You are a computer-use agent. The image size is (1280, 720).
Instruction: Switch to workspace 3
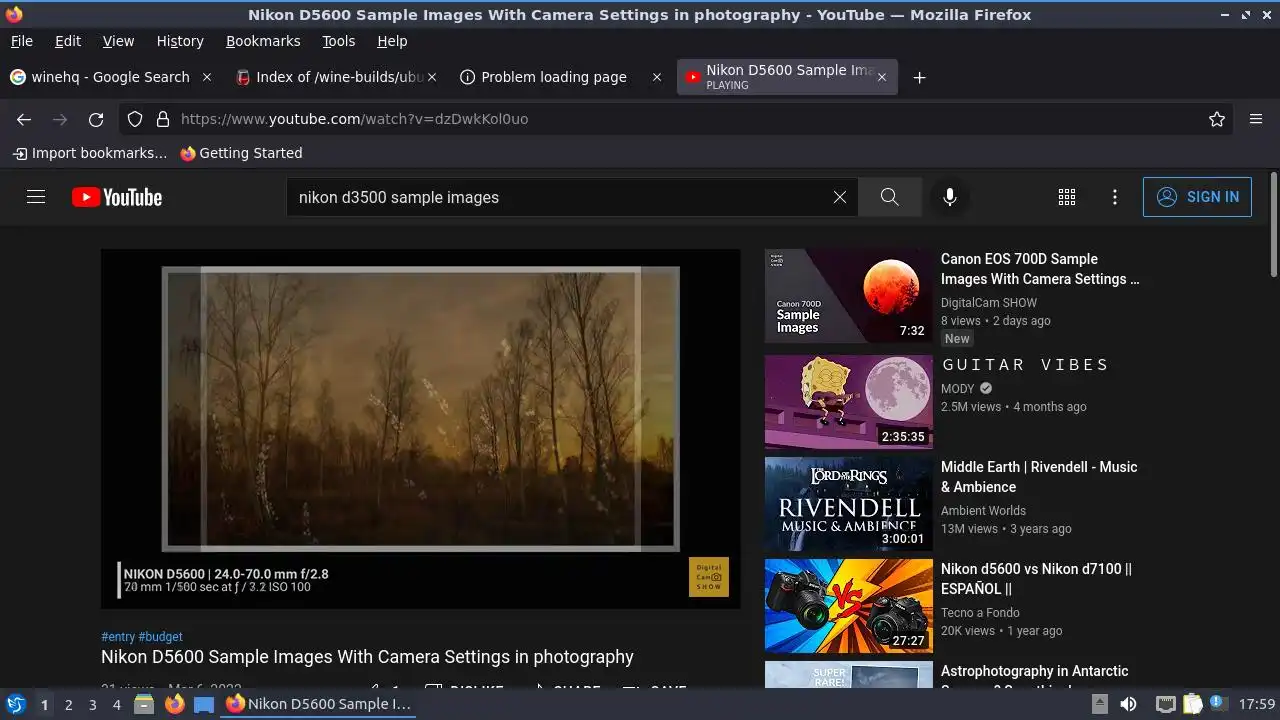point(93,705)
